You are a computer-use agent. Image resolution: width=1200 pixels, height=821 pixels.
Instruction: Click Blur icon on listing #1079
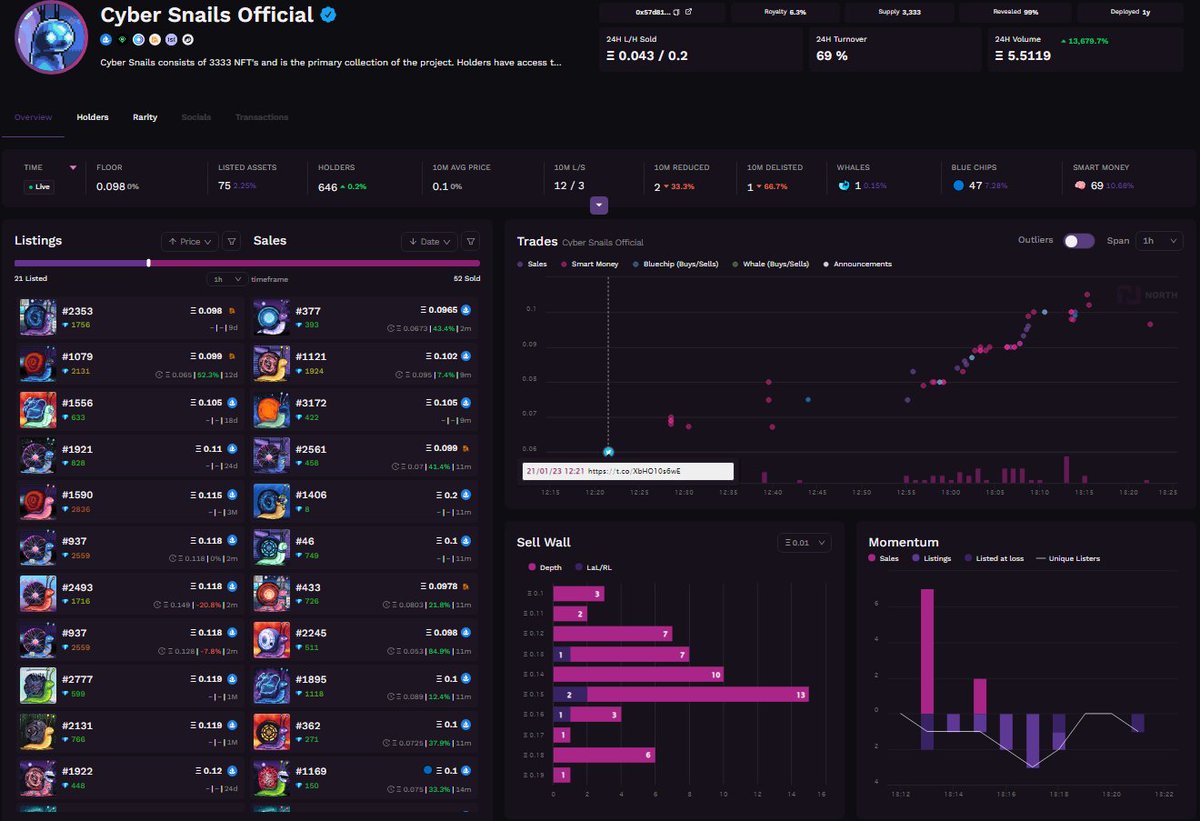pyautogui.click(x=232, y=356)
